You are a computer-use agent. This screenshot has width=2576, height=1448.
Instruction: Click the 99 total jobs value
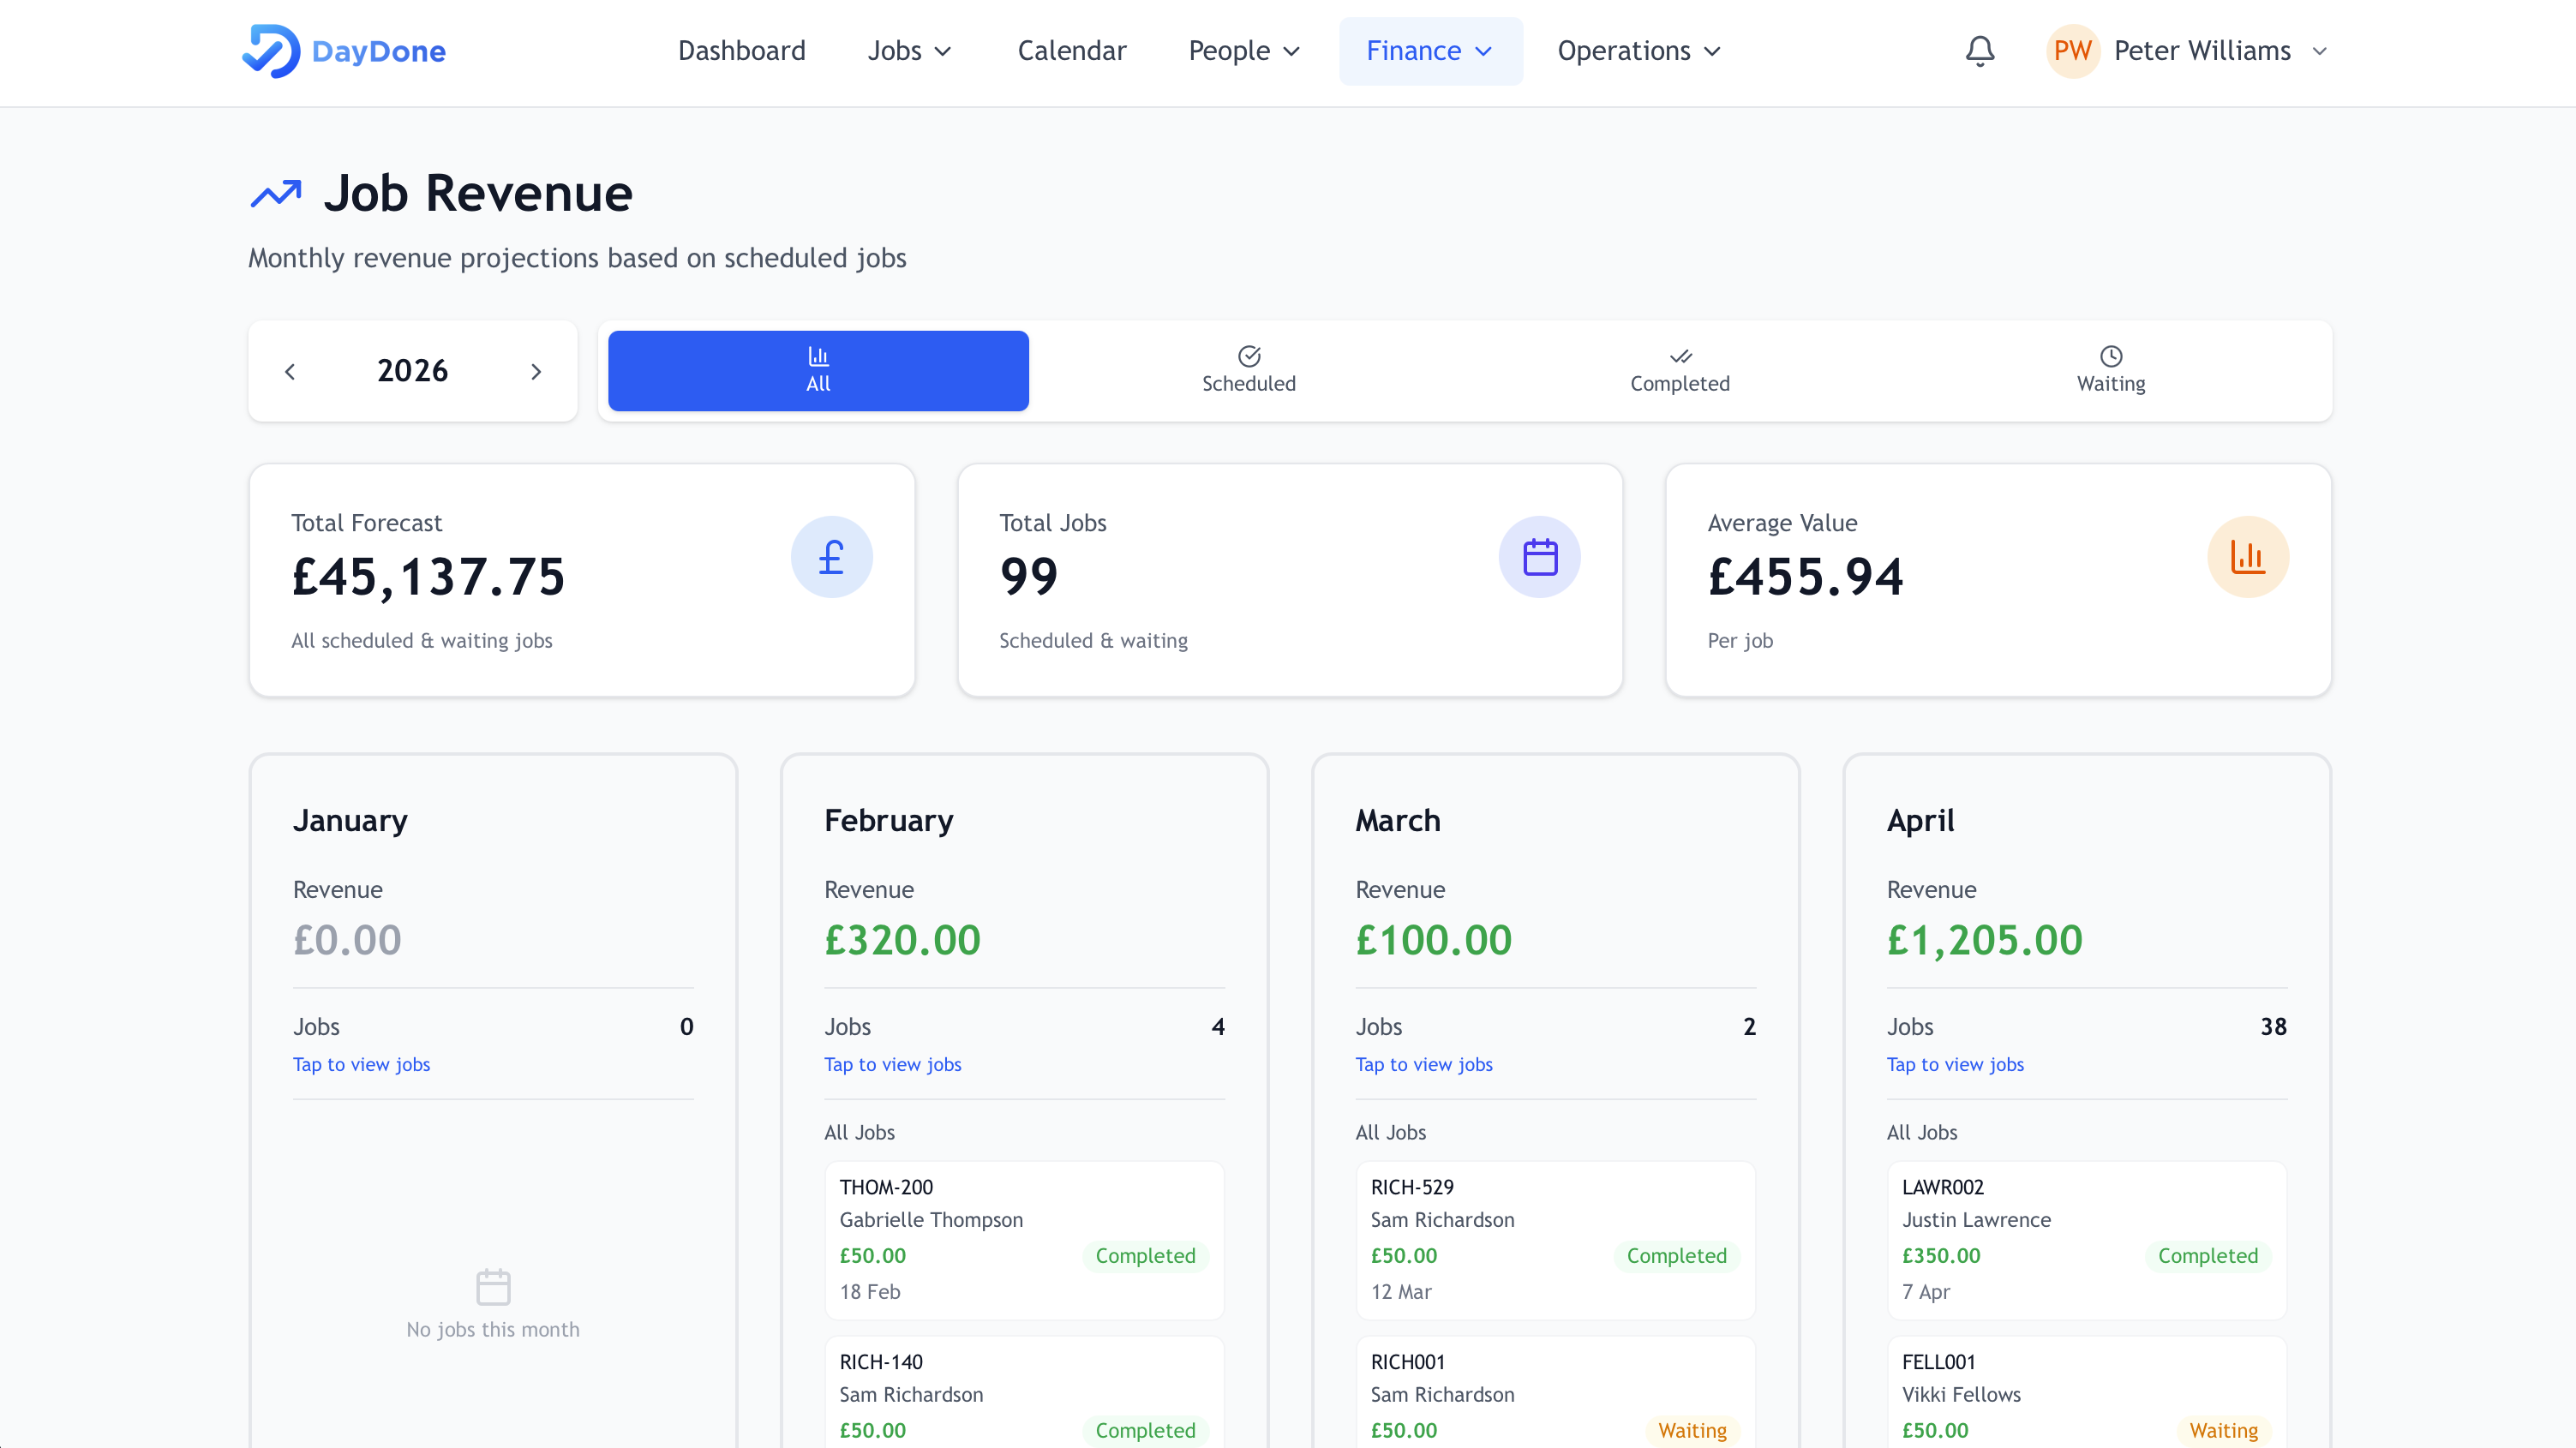tap(1028, 577)
